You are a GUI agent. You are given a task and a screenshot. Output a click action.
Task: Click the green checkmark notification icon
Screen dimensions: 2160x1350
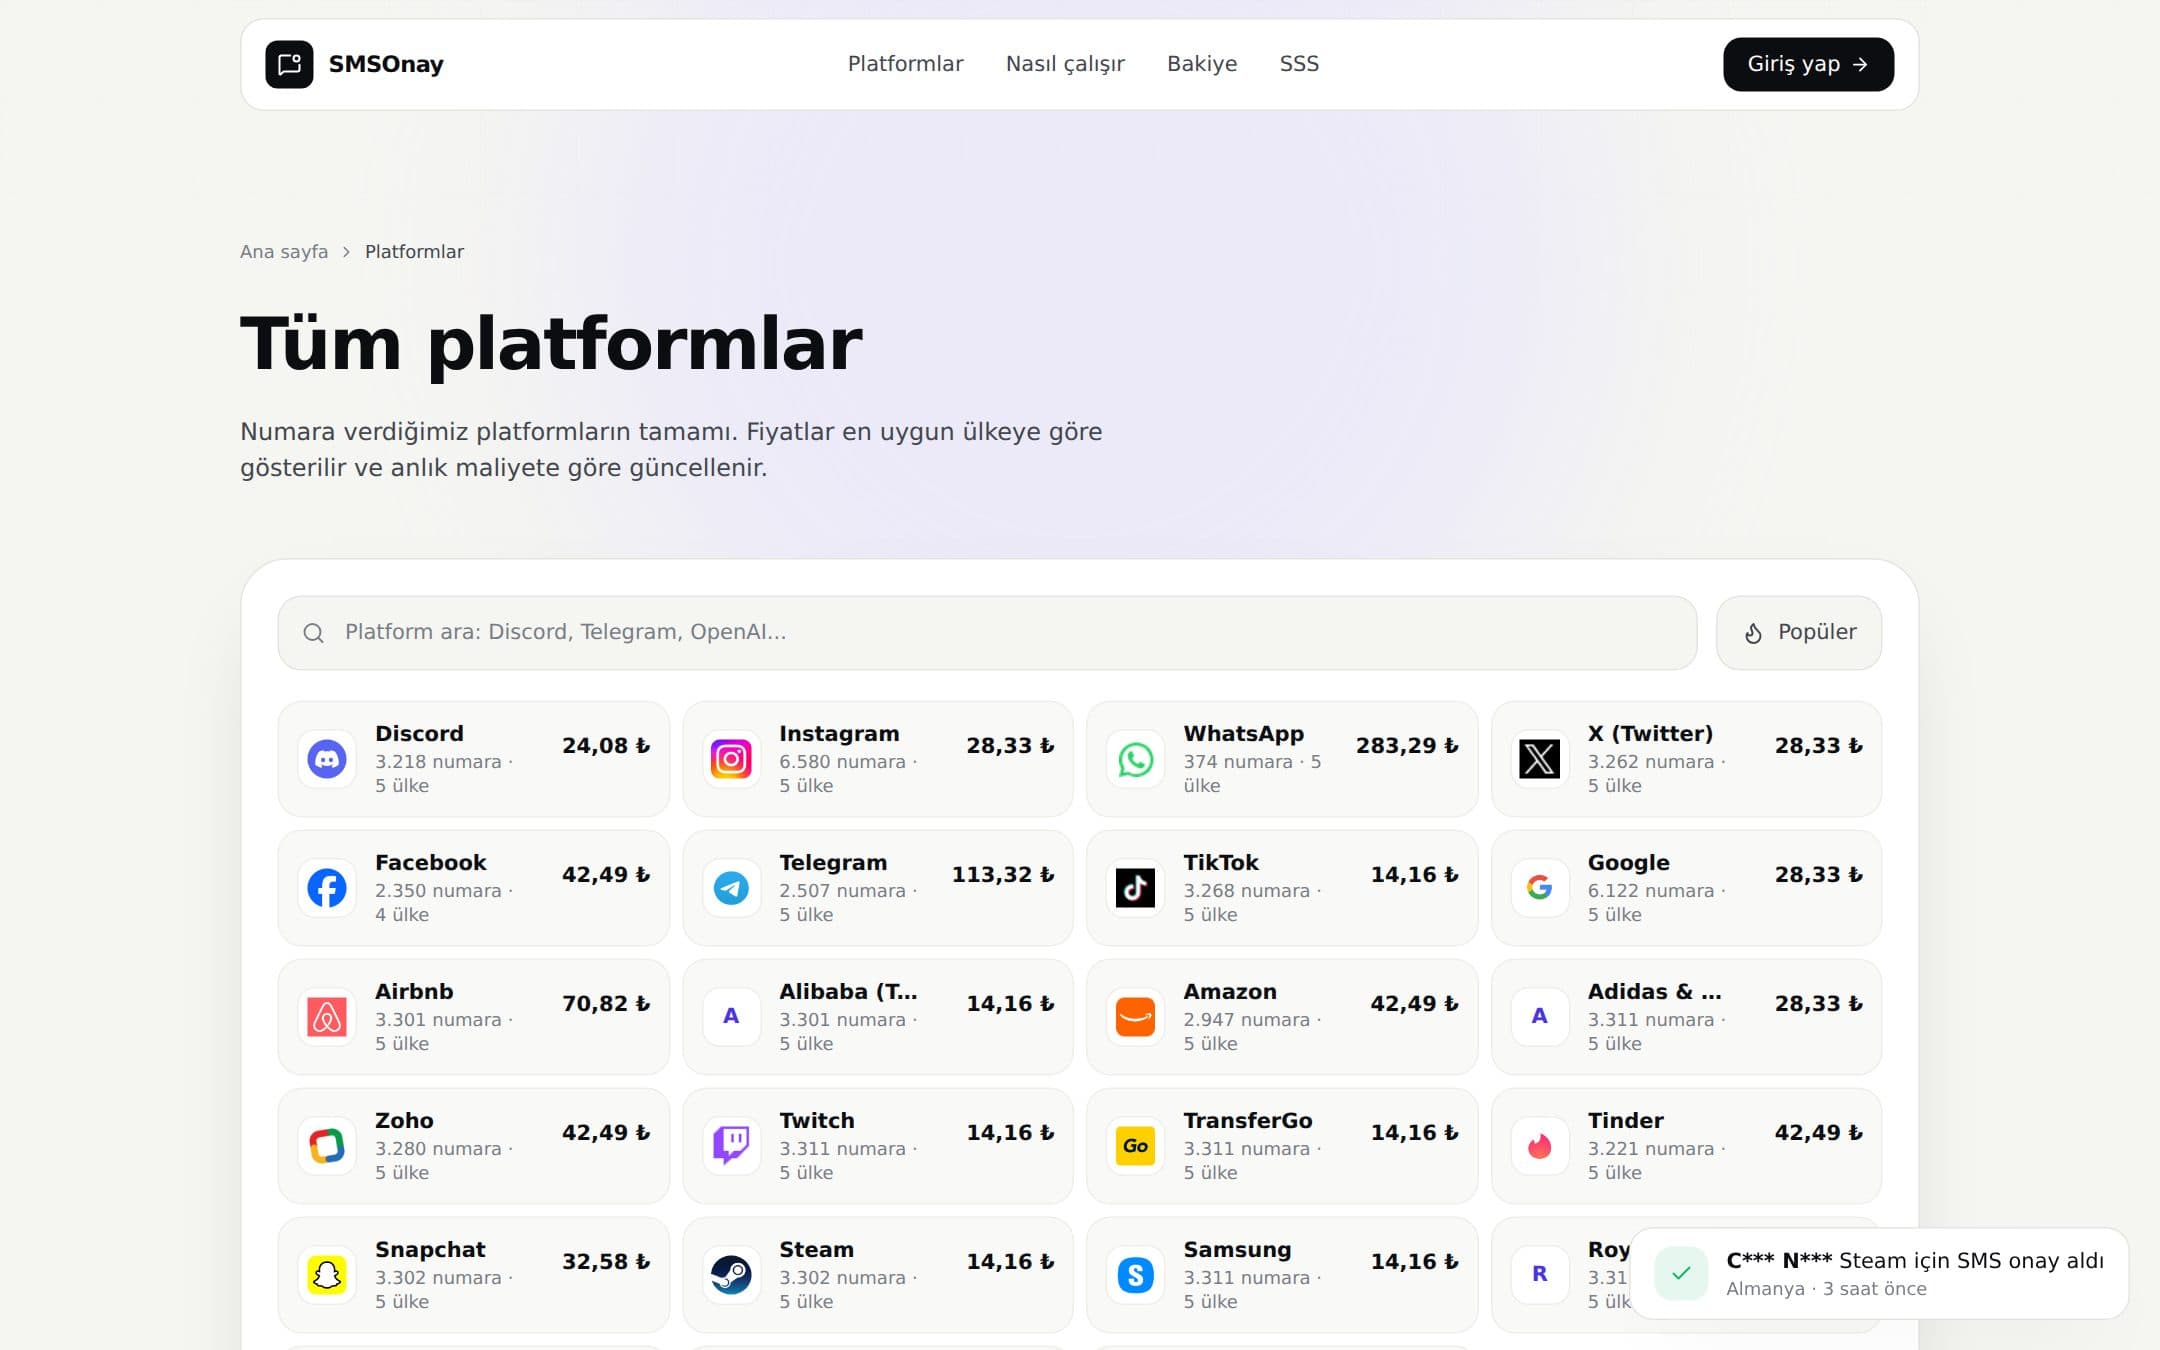1681,1274
